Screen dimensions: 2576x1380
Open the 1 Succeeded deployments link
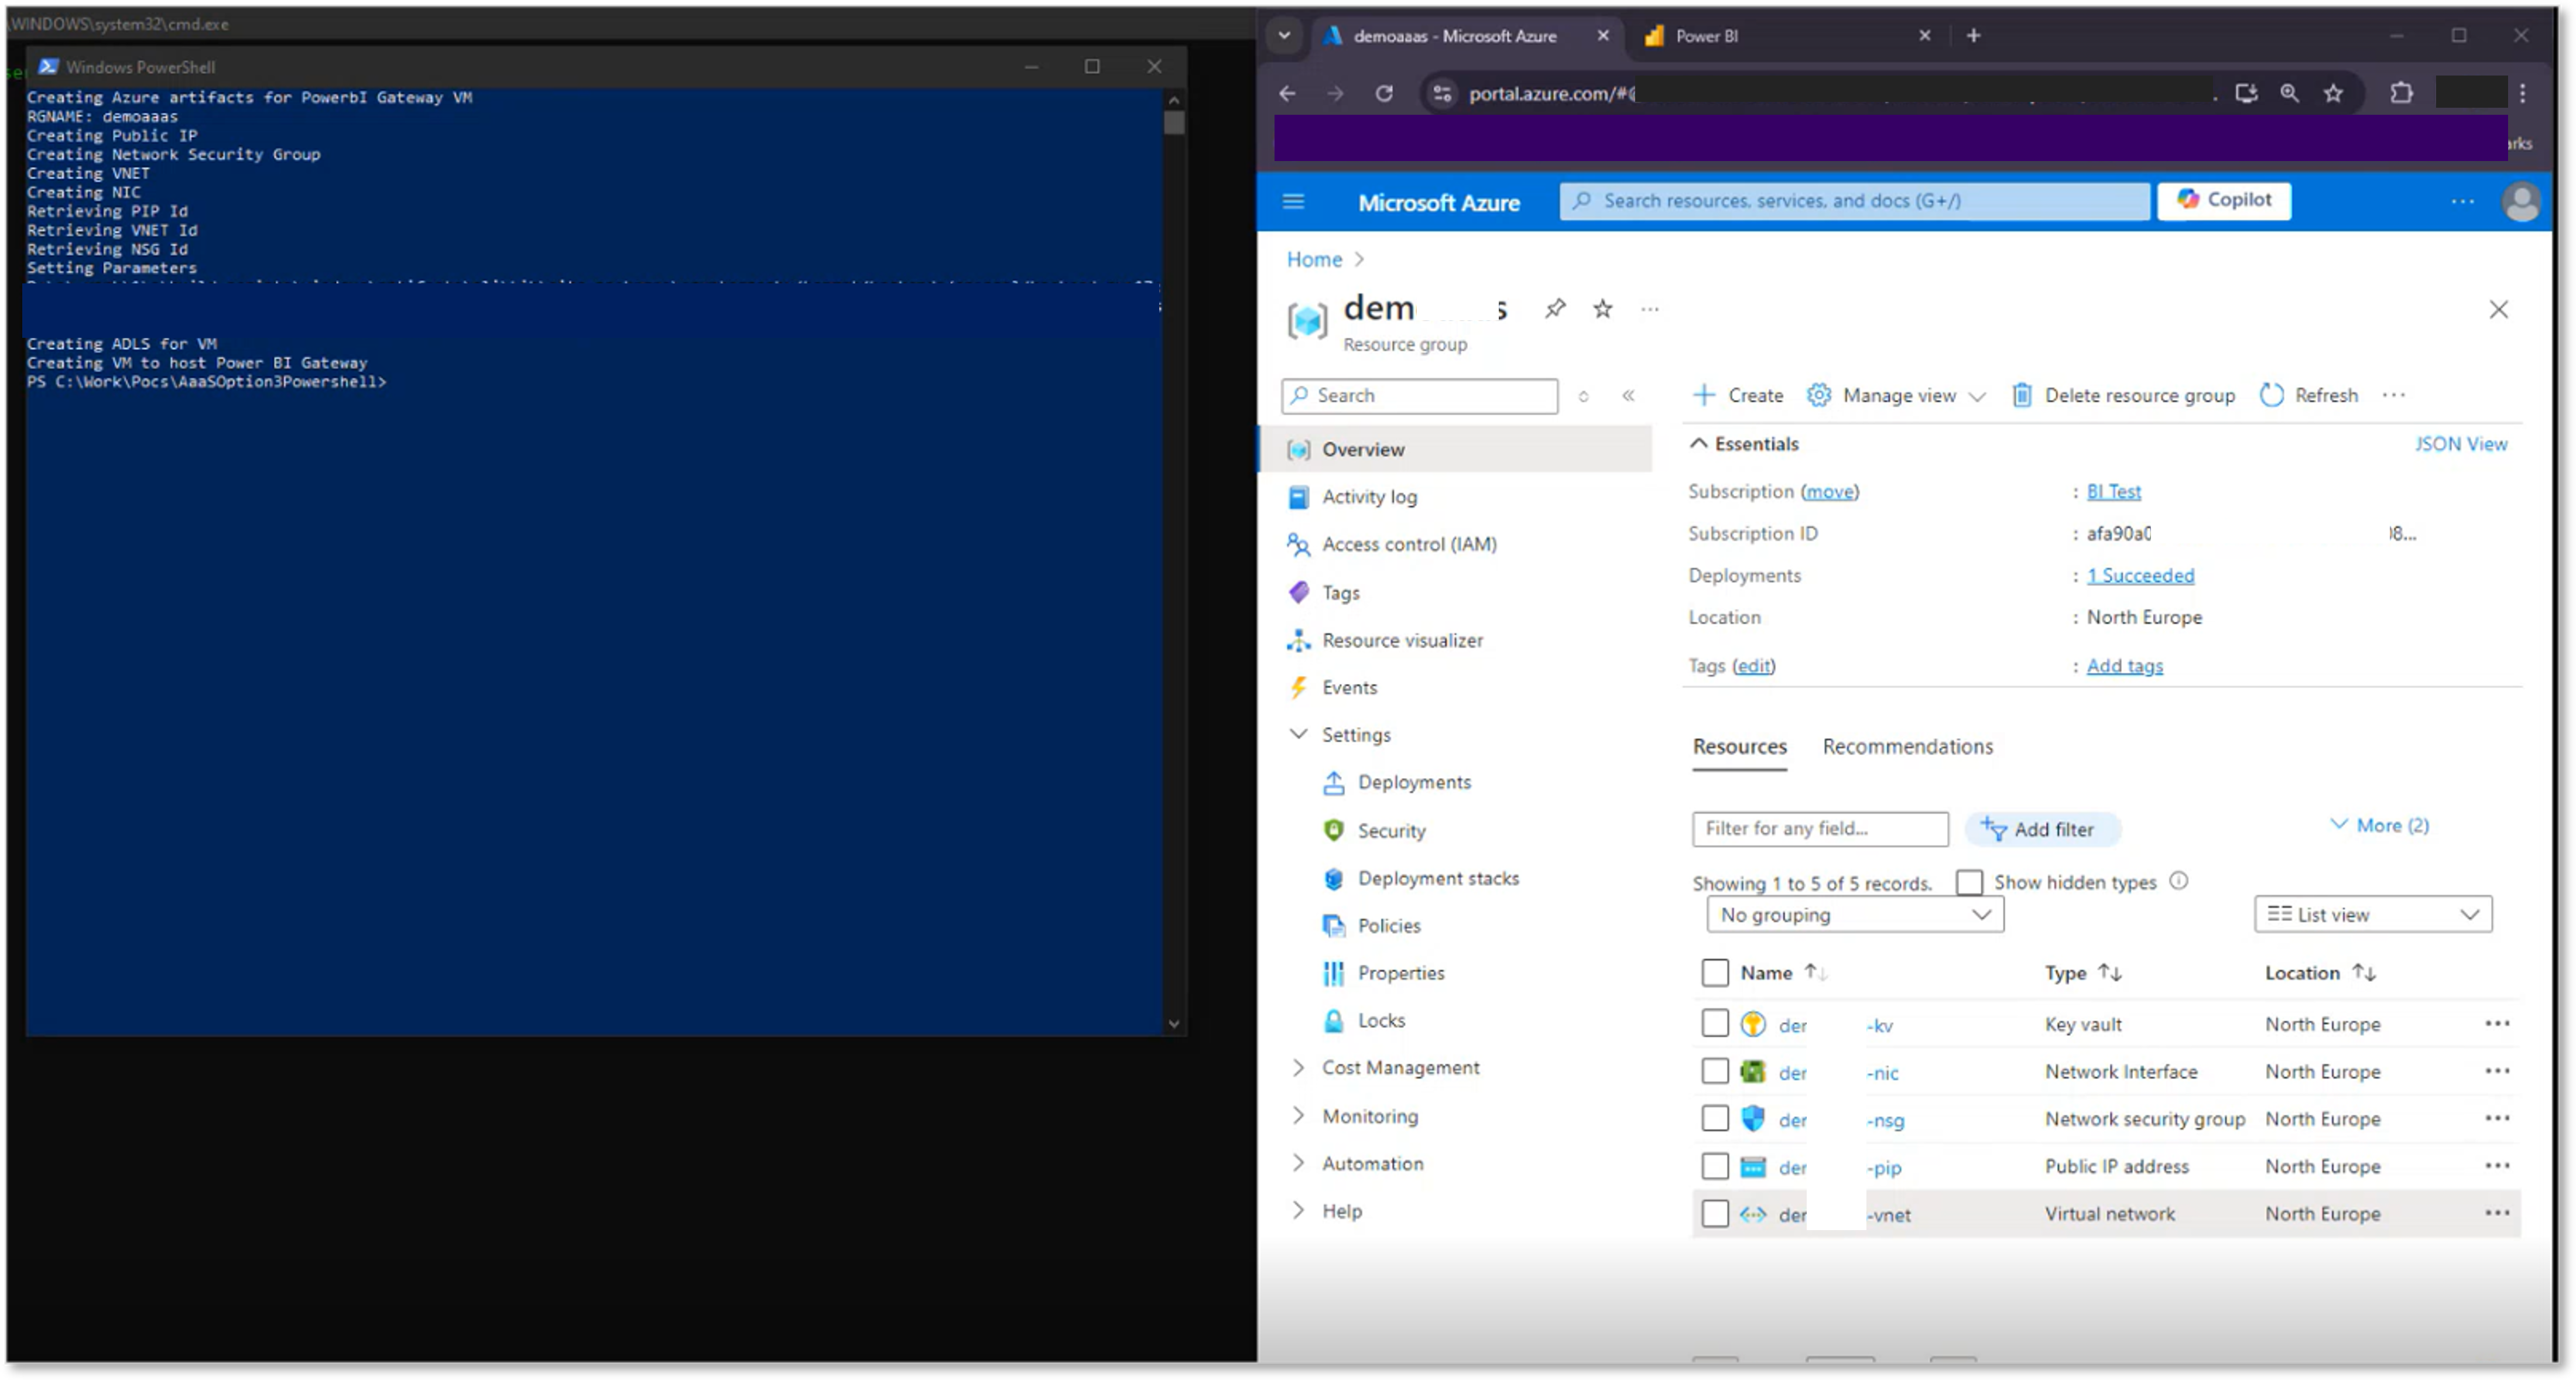(x=2140, y=575)
